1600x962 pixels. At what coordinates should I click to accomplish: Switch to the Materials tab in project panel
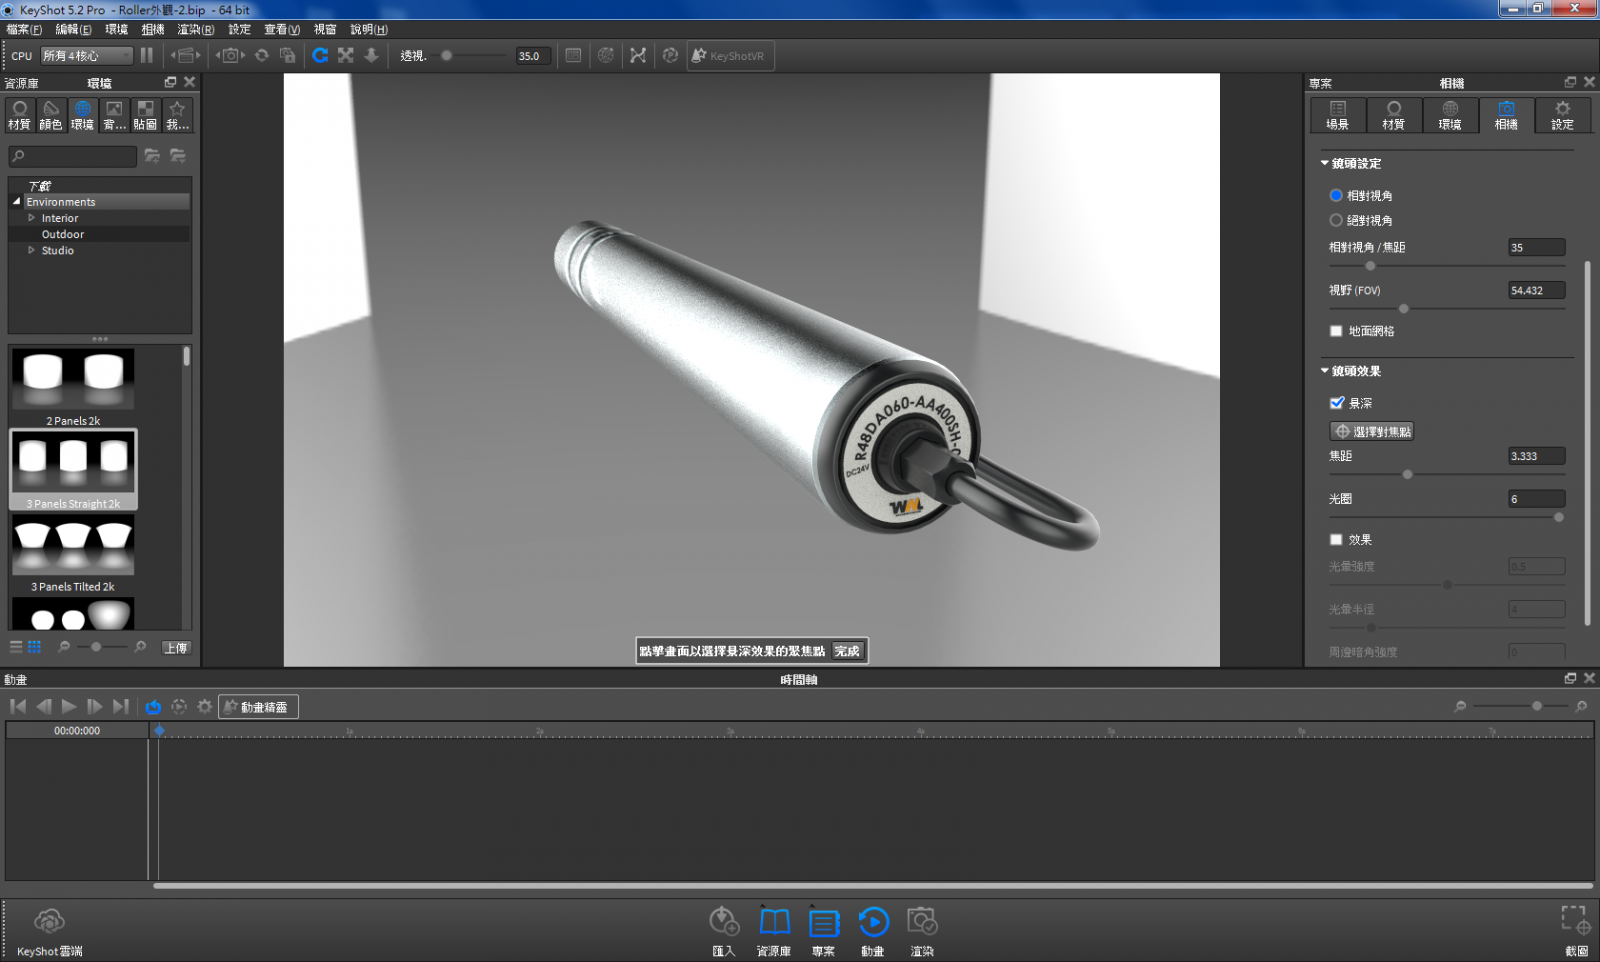point(1393,115)
